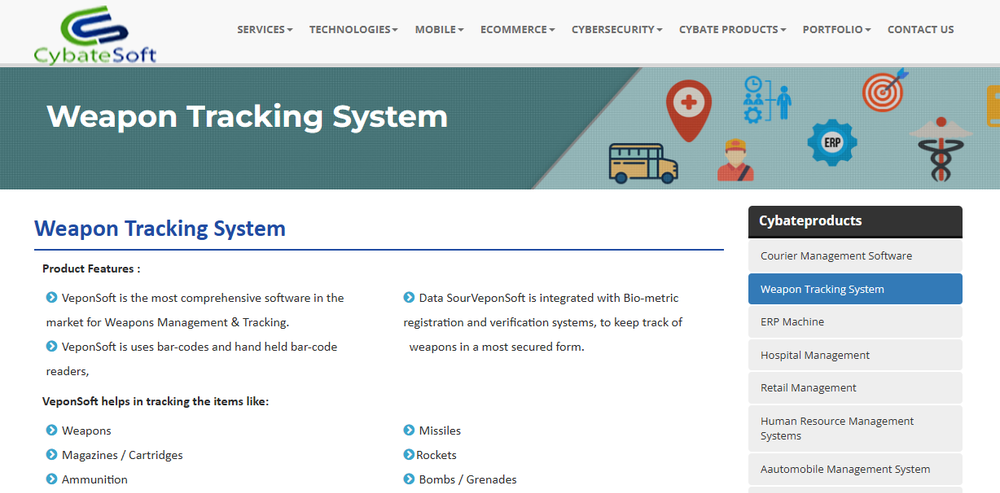Screen dimensions: 1000x493
Task: Open Aautomobile Management System link
Action: pos(855,469)
